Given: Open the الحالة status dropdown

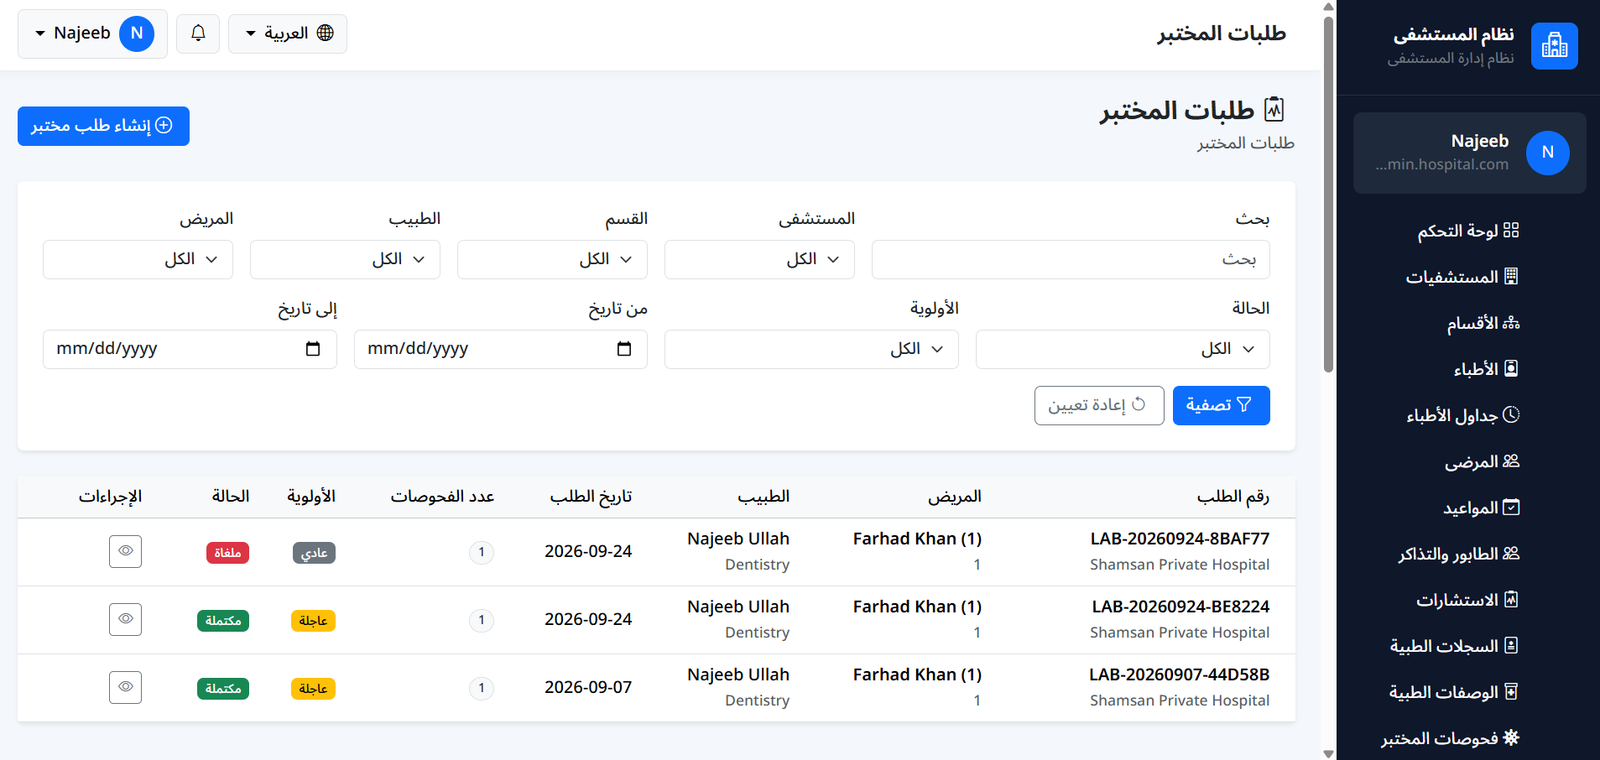Looking at the screenshot, I should 1122,349.
